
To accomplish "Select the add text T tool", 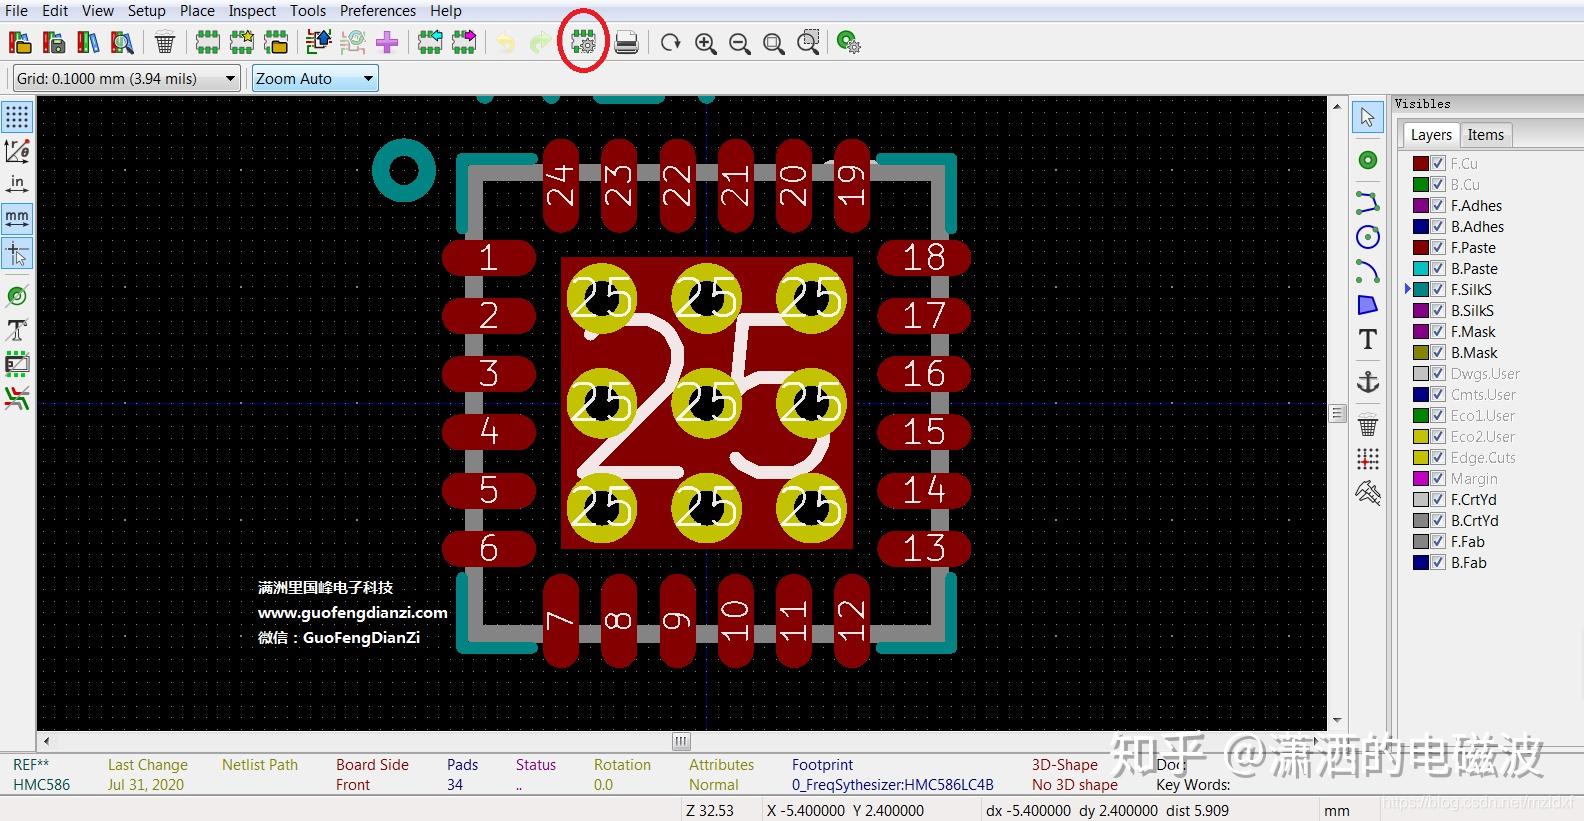I will (1368, 339).
